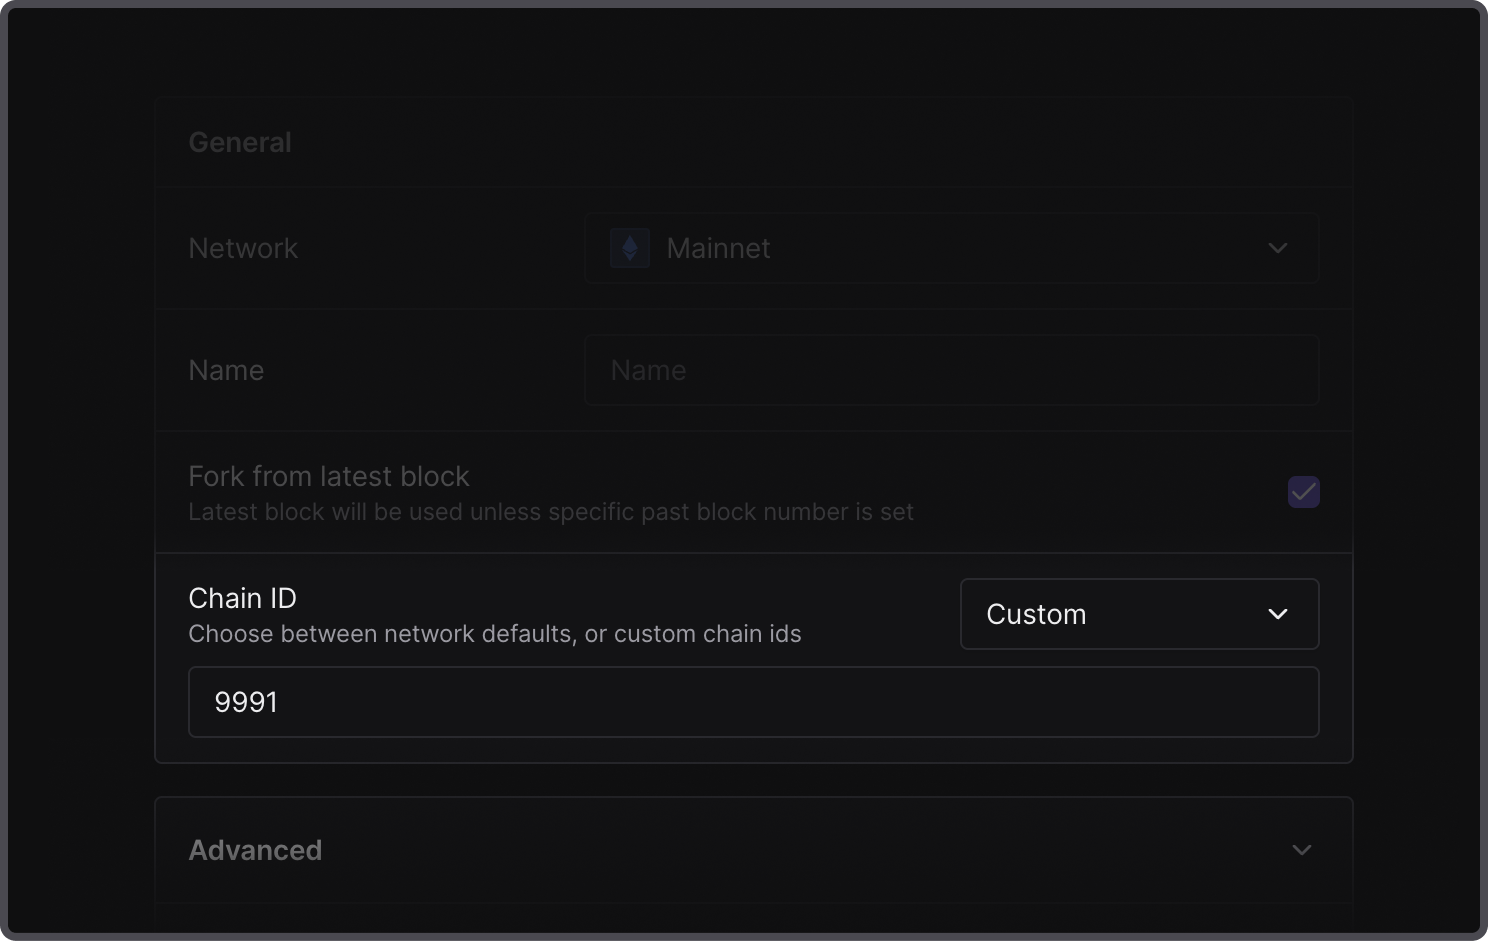Click the Choose between network defaults description
This screenshot has width=1488, height=941.
[x=494, y=634]
